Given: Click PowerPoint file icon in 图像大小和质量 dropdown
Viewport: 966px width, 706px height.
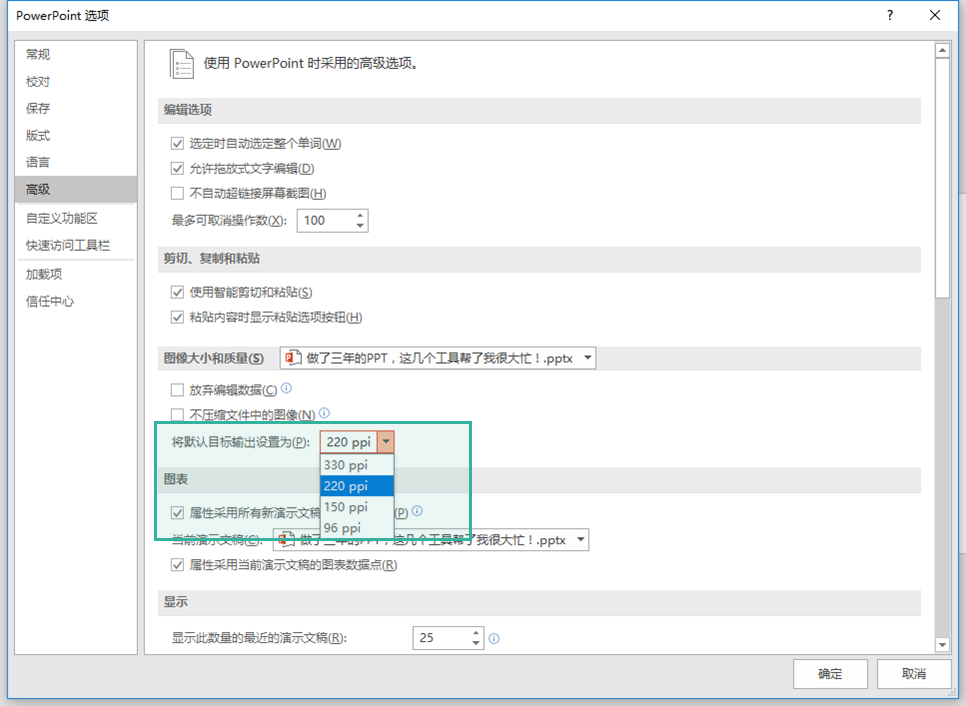Looking at the screenshot, I should tap(293, 358).
